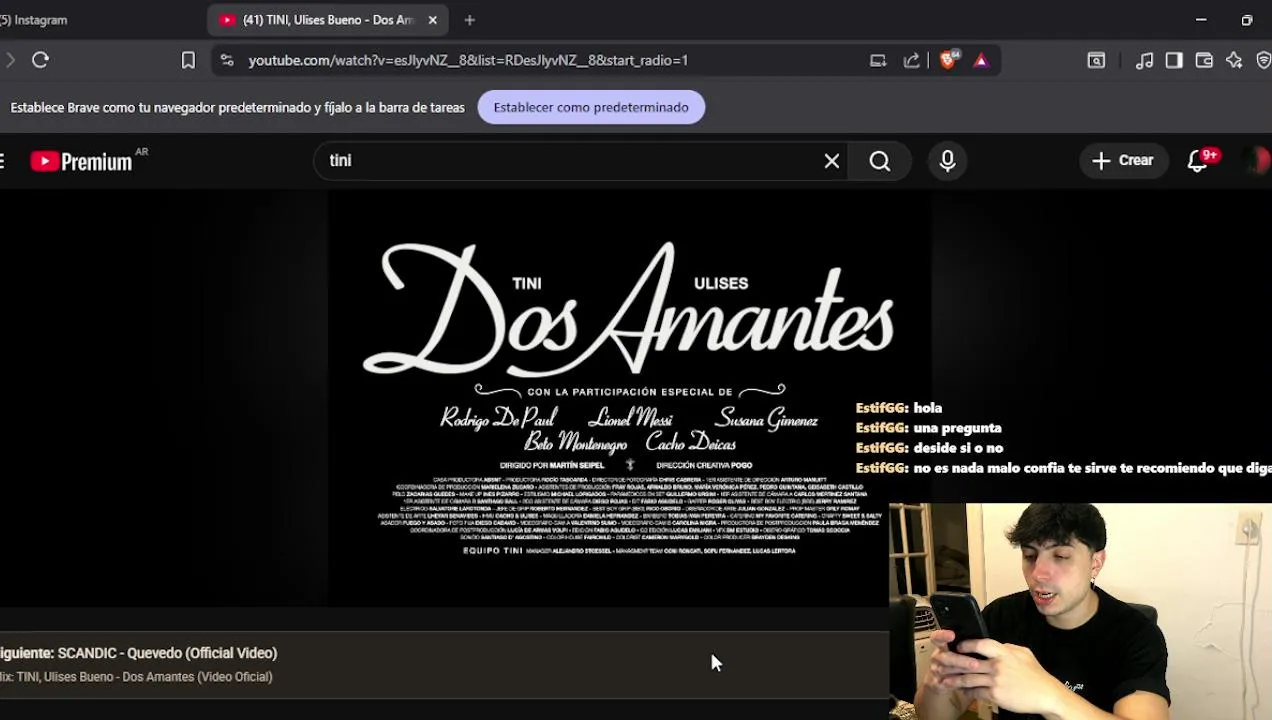The width and height of the screenshot is (1272, 720).
Task: Run search with magnifying glass button
Action: pos(879,161)
